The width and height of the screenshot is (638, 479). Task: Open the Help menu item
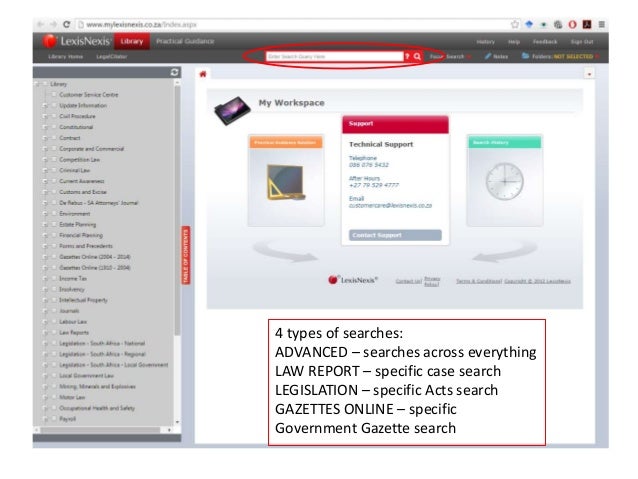[x=514, y=42]
